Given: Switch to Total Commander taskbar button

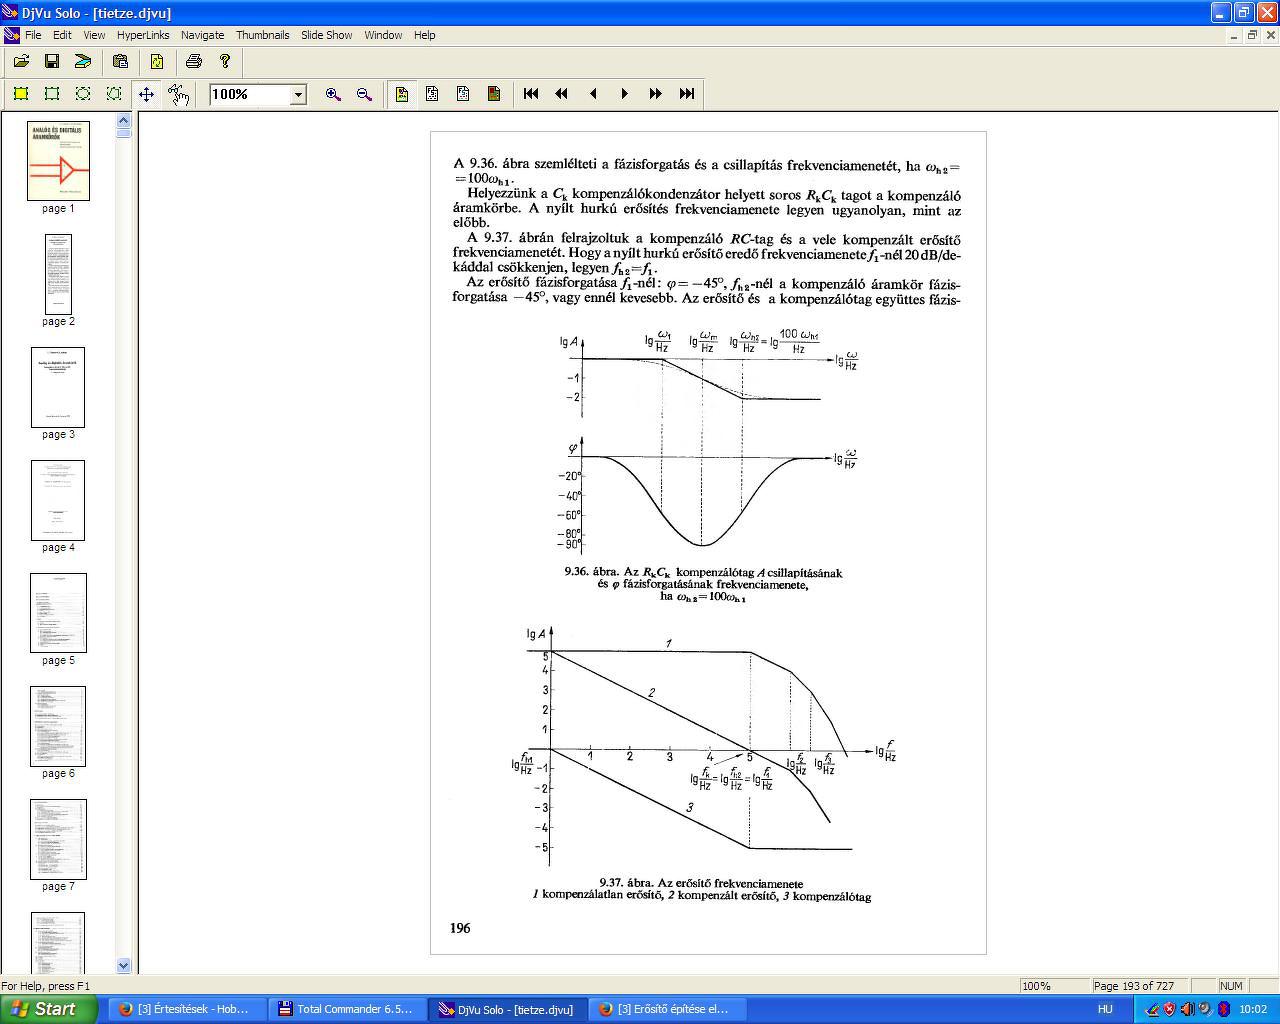Looking at the screenshot, I should 347,1009.
